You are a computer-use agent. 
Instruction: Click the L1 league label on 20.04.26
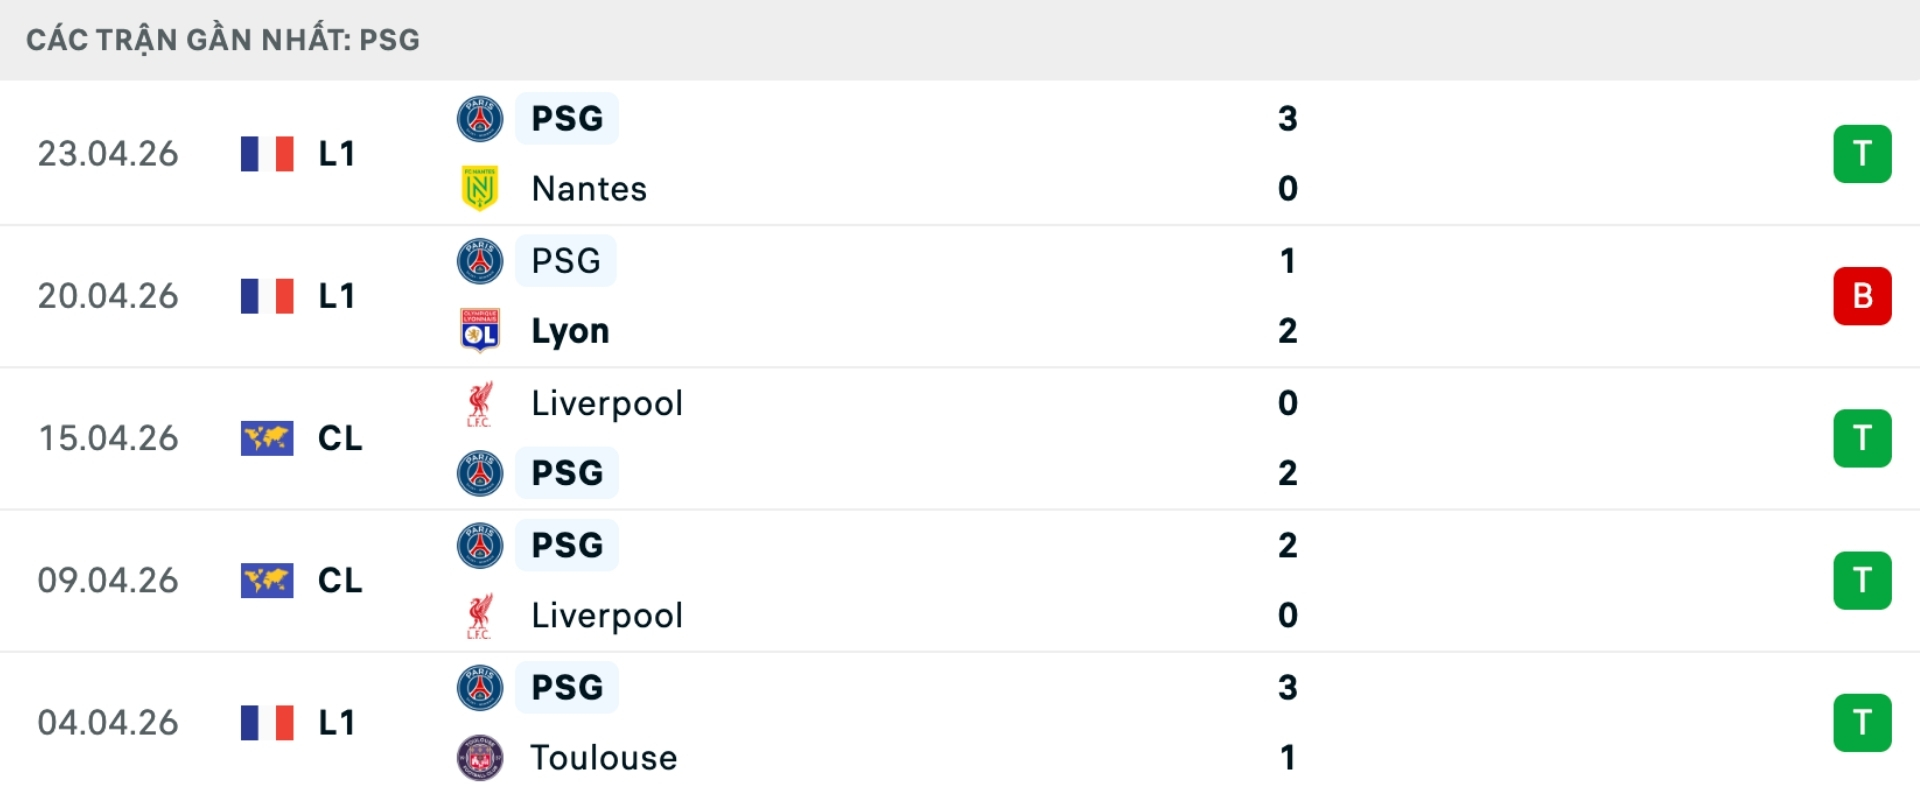click(x=337, y=296)
